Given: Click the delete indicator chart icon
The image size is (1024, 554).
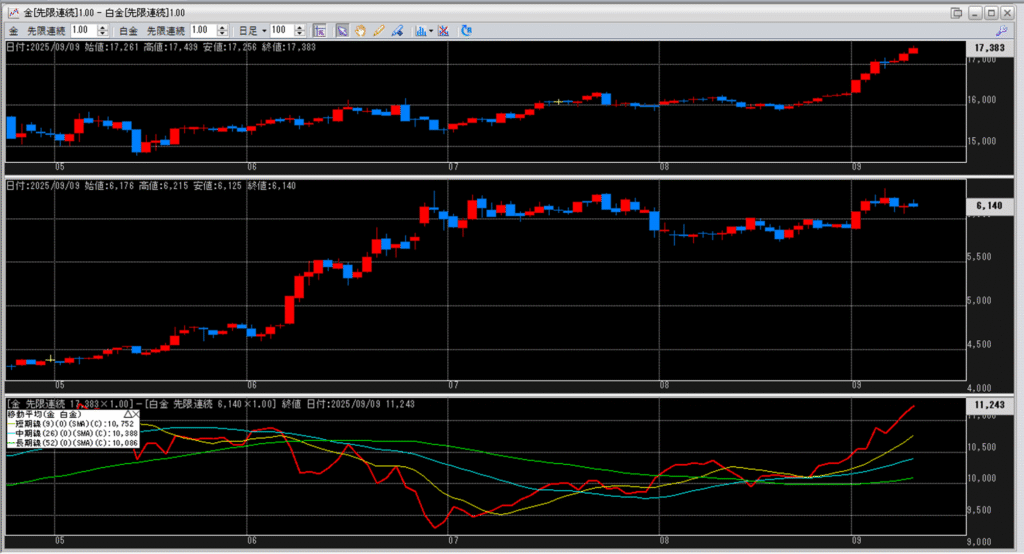Looking at the screenshot, I should (x=444, y=31).
